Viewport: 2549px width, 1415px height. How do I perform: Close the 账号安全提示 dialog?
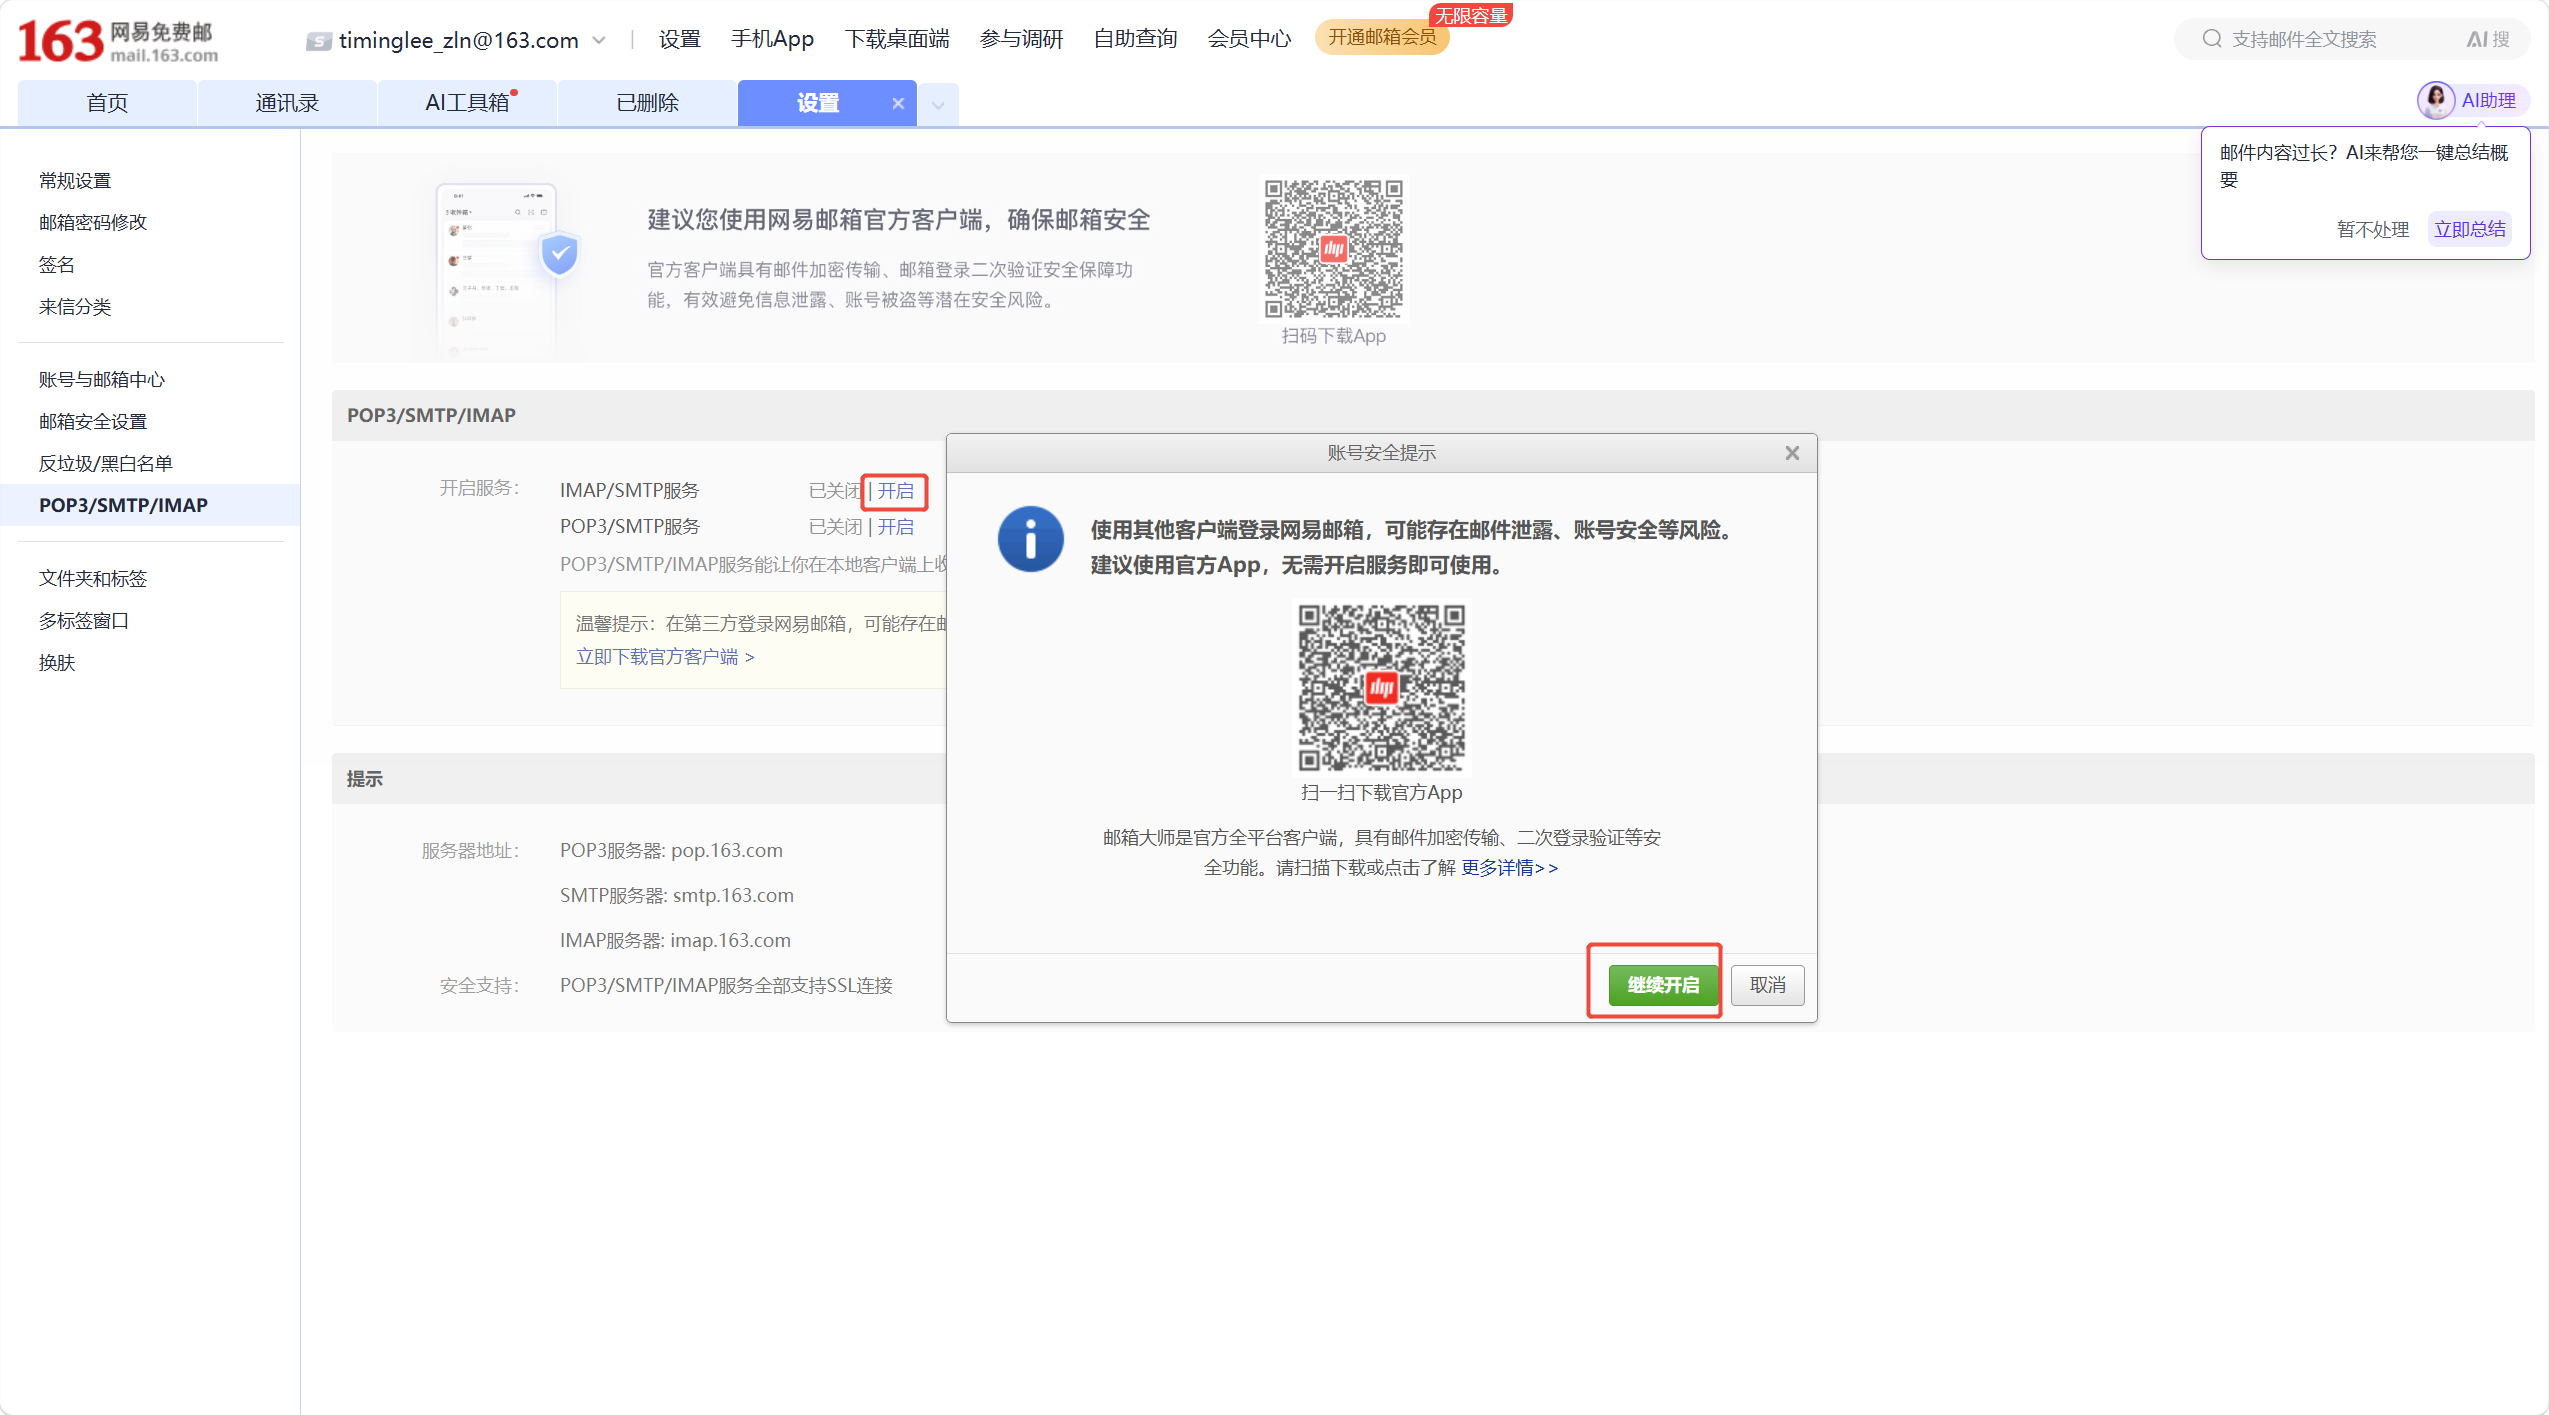(x=1792, y=453)
